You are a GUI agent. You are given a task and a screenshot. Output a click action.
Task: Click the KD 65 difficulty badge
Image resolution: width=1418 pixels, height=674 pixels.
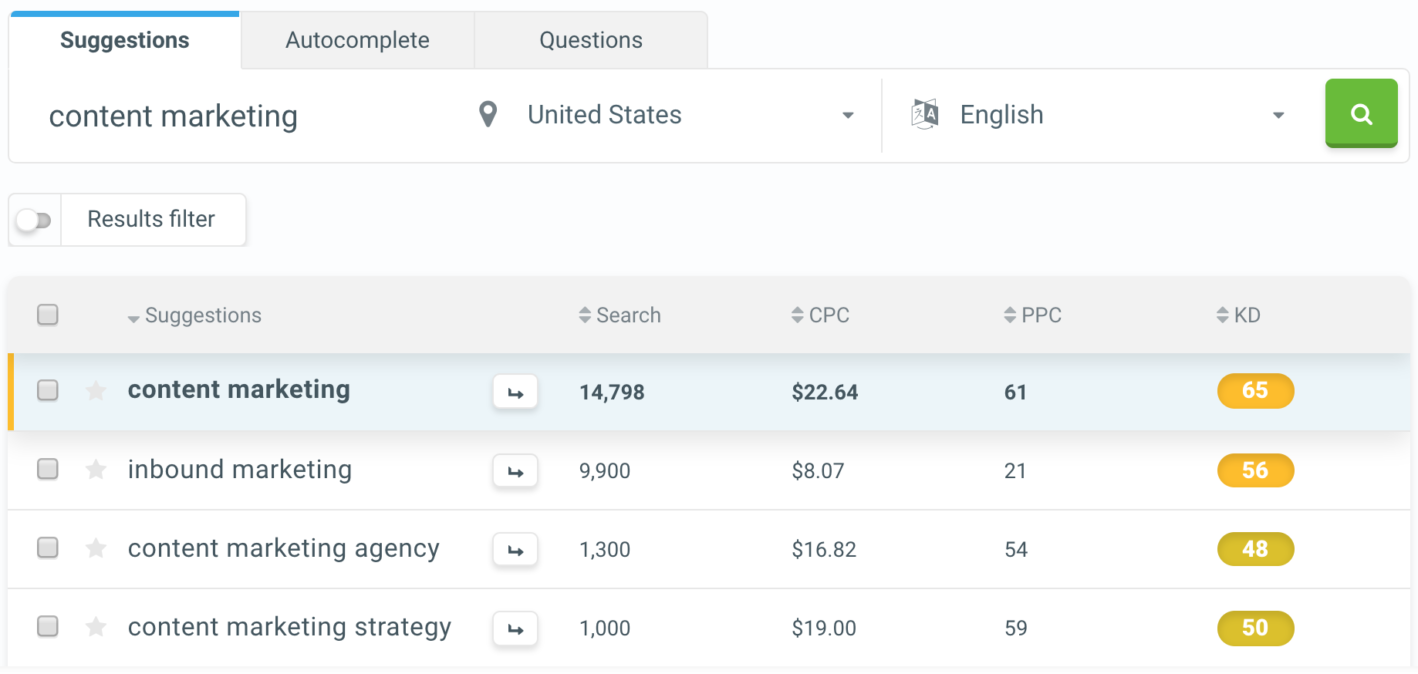(1255, 391)
